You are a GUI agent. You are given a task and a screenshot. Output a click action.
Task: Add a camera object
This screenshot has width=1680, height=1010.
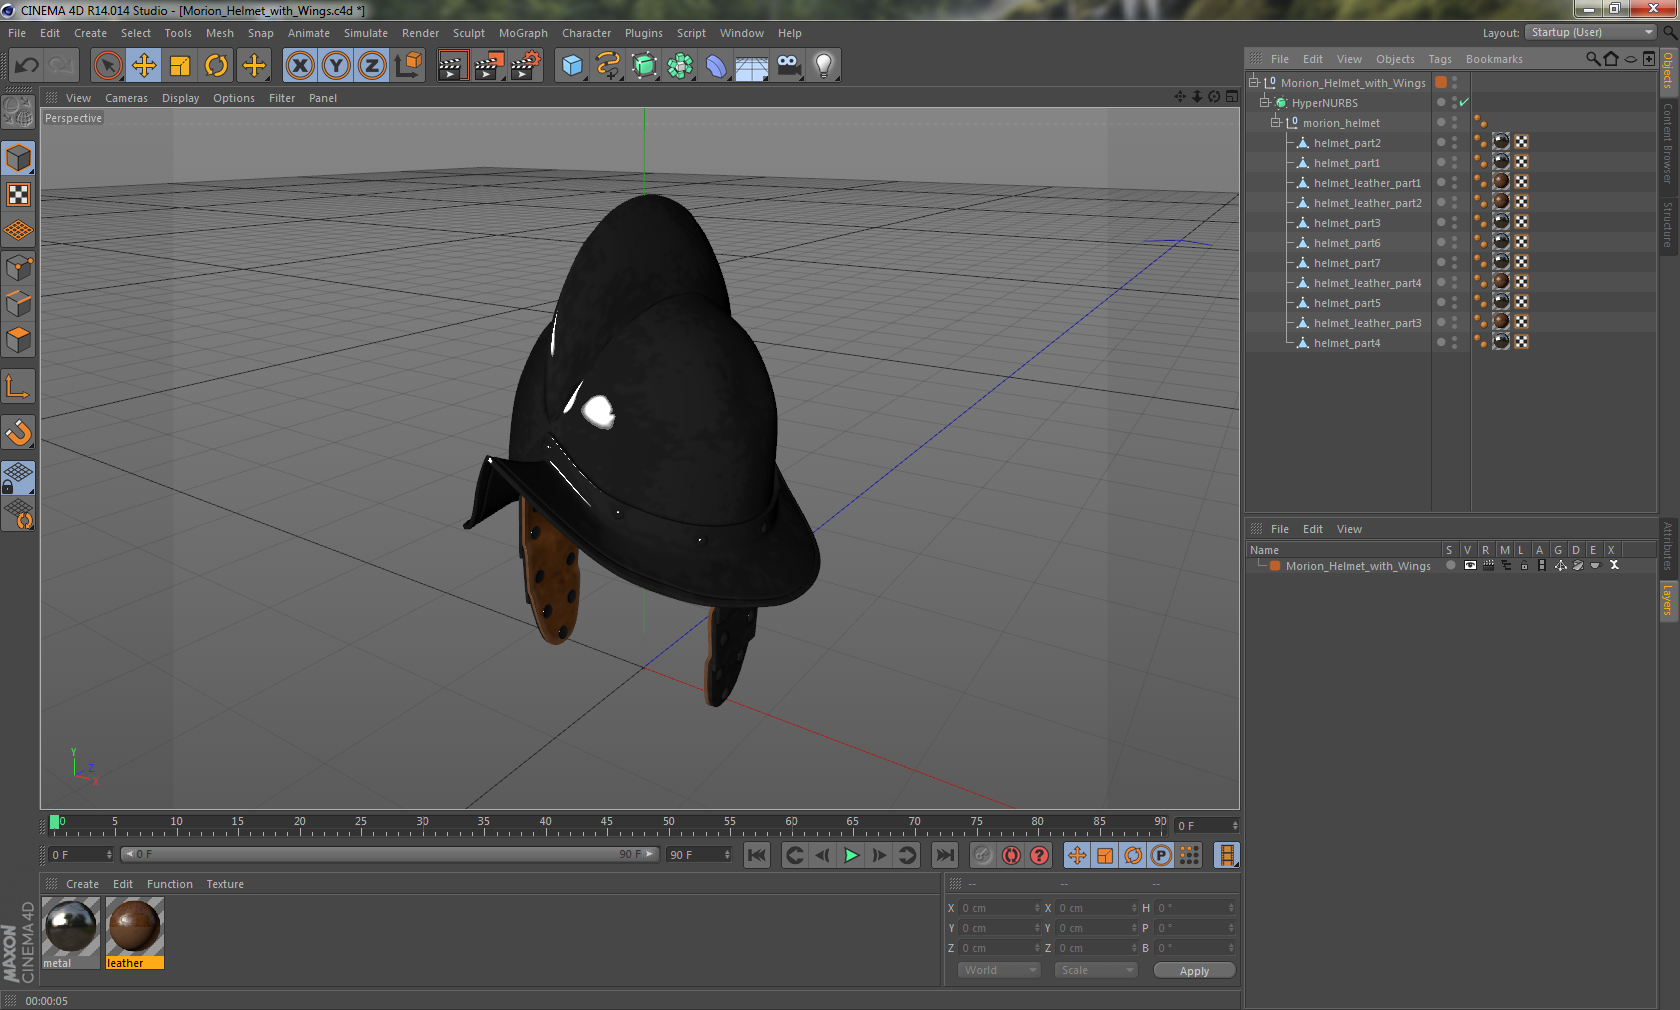pyautogui.click(x=788, y=66)
